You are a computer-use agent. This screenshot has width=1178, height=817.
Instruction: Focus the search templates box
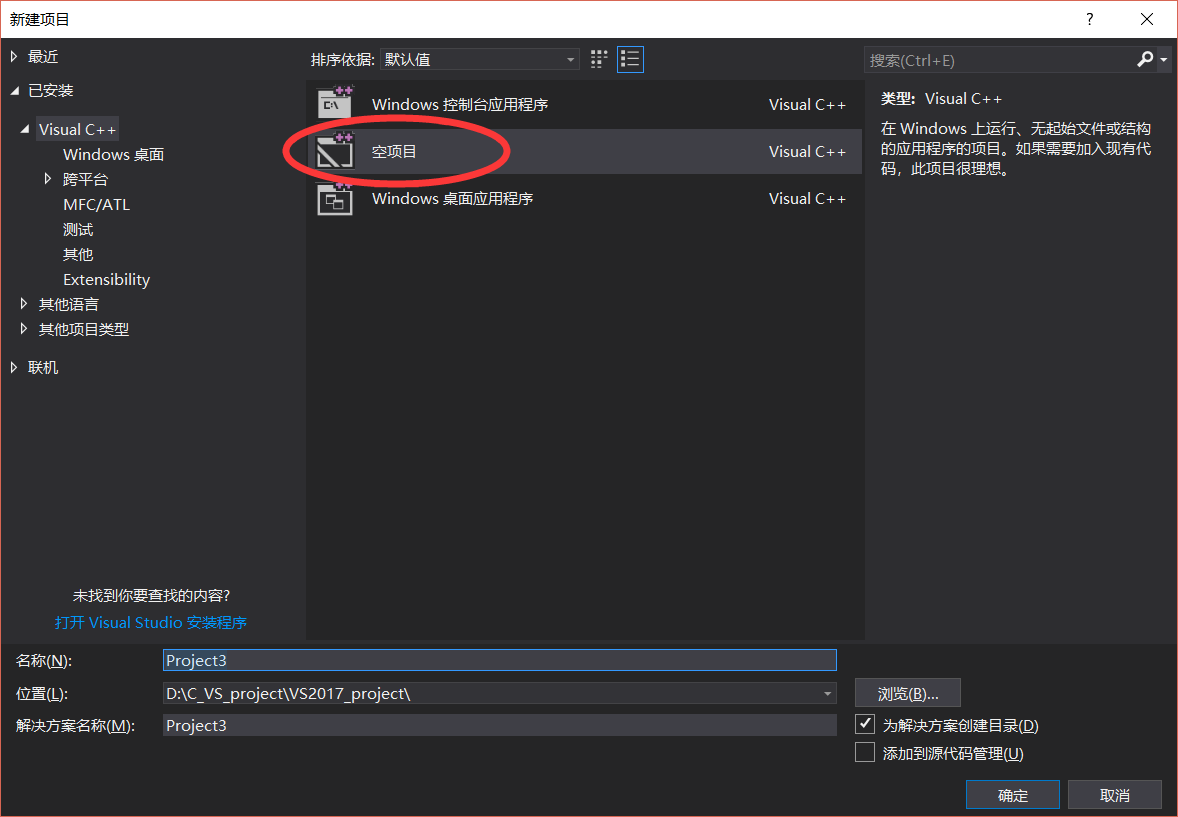999,60
